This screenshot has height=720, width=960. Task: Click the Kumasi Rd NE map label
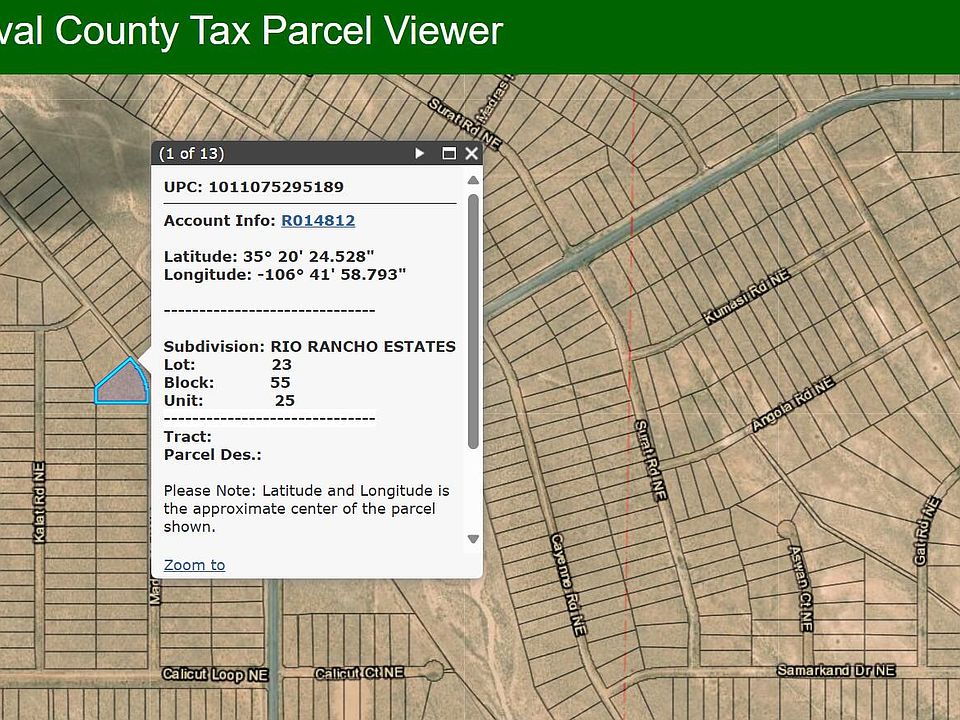[746, 297]
